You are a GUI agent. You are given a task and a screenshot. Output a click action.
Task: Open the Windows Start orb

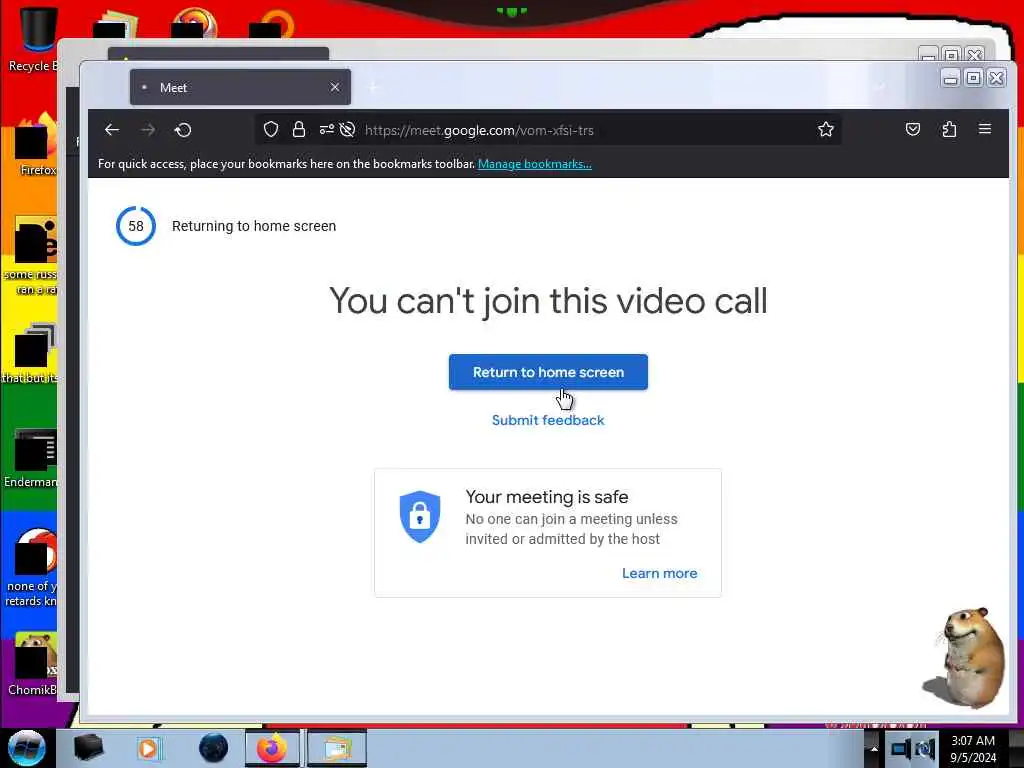point(27,748)
